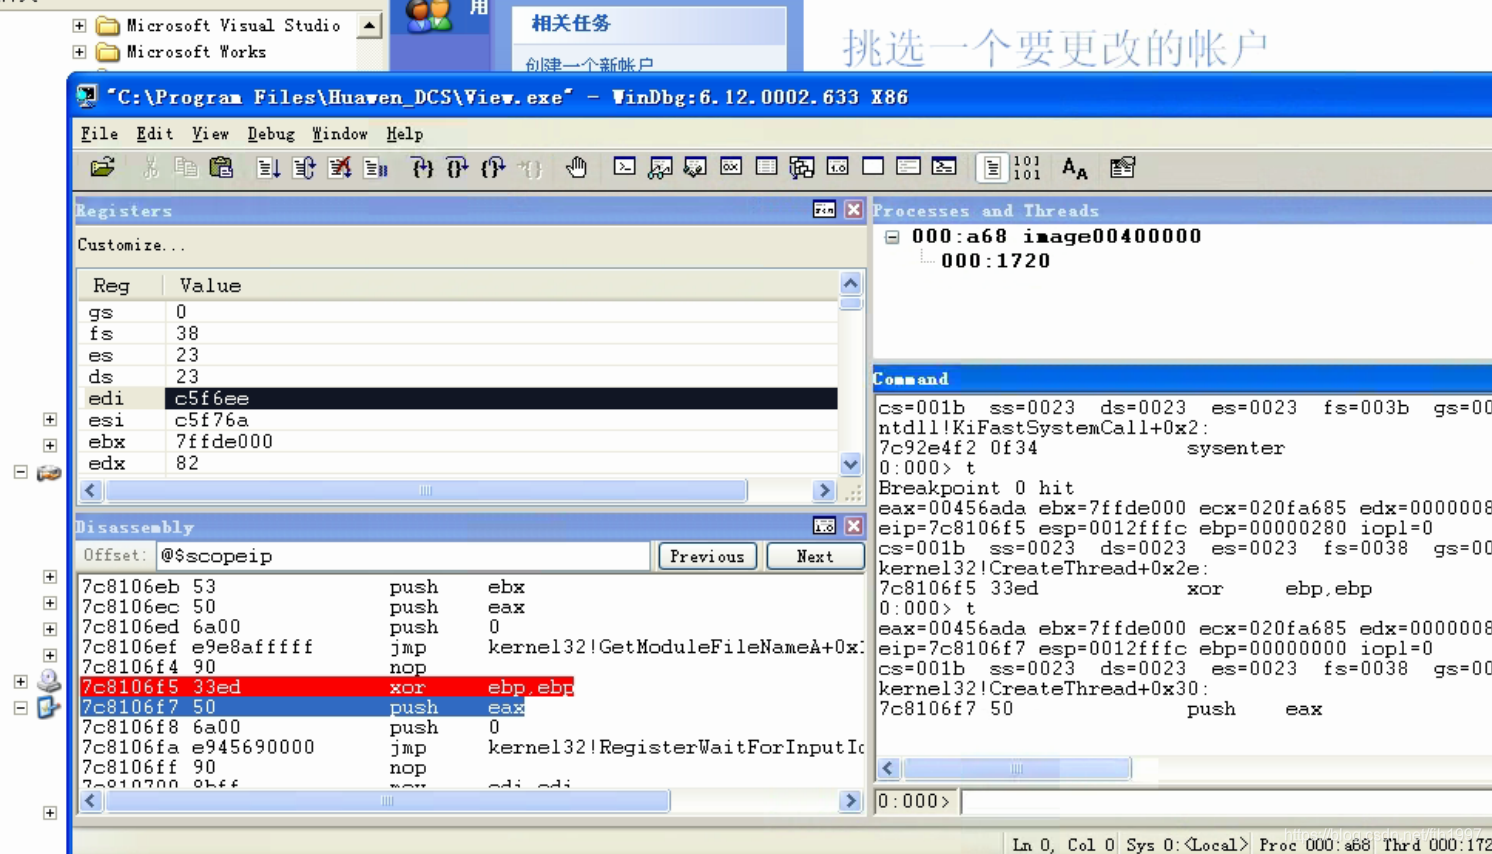Click the Copy toolbar icon
Viewport: 1492px width, 854px height.
[x=185, y=168]
